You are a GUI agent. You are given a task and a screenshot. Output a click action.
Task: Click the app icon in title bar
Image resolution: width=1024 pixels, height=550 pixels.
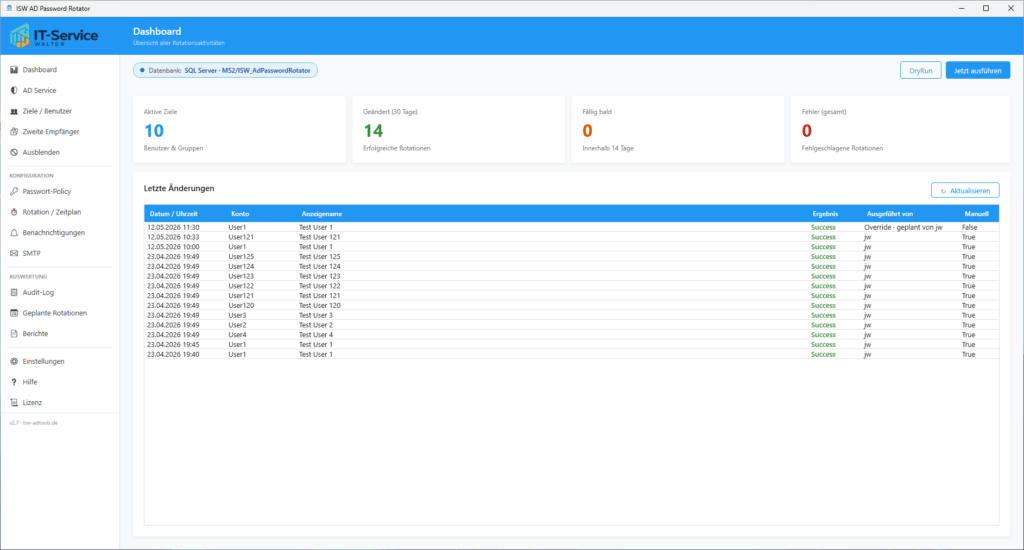9,8
